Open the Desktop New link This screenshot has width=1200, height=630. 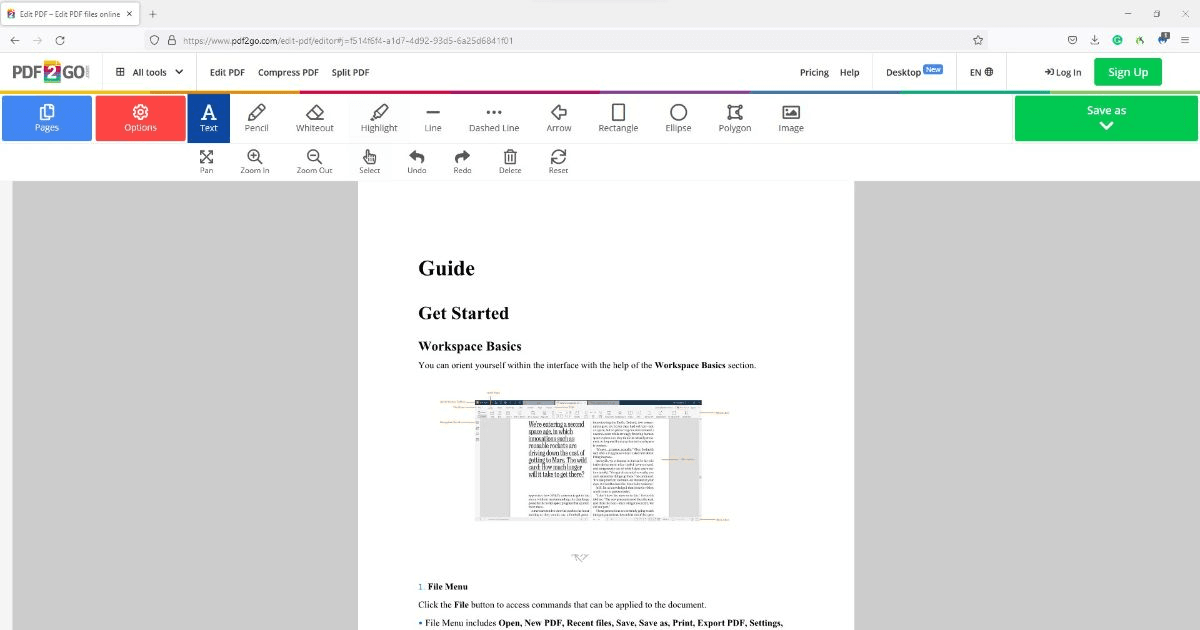(x=914, y=72)
